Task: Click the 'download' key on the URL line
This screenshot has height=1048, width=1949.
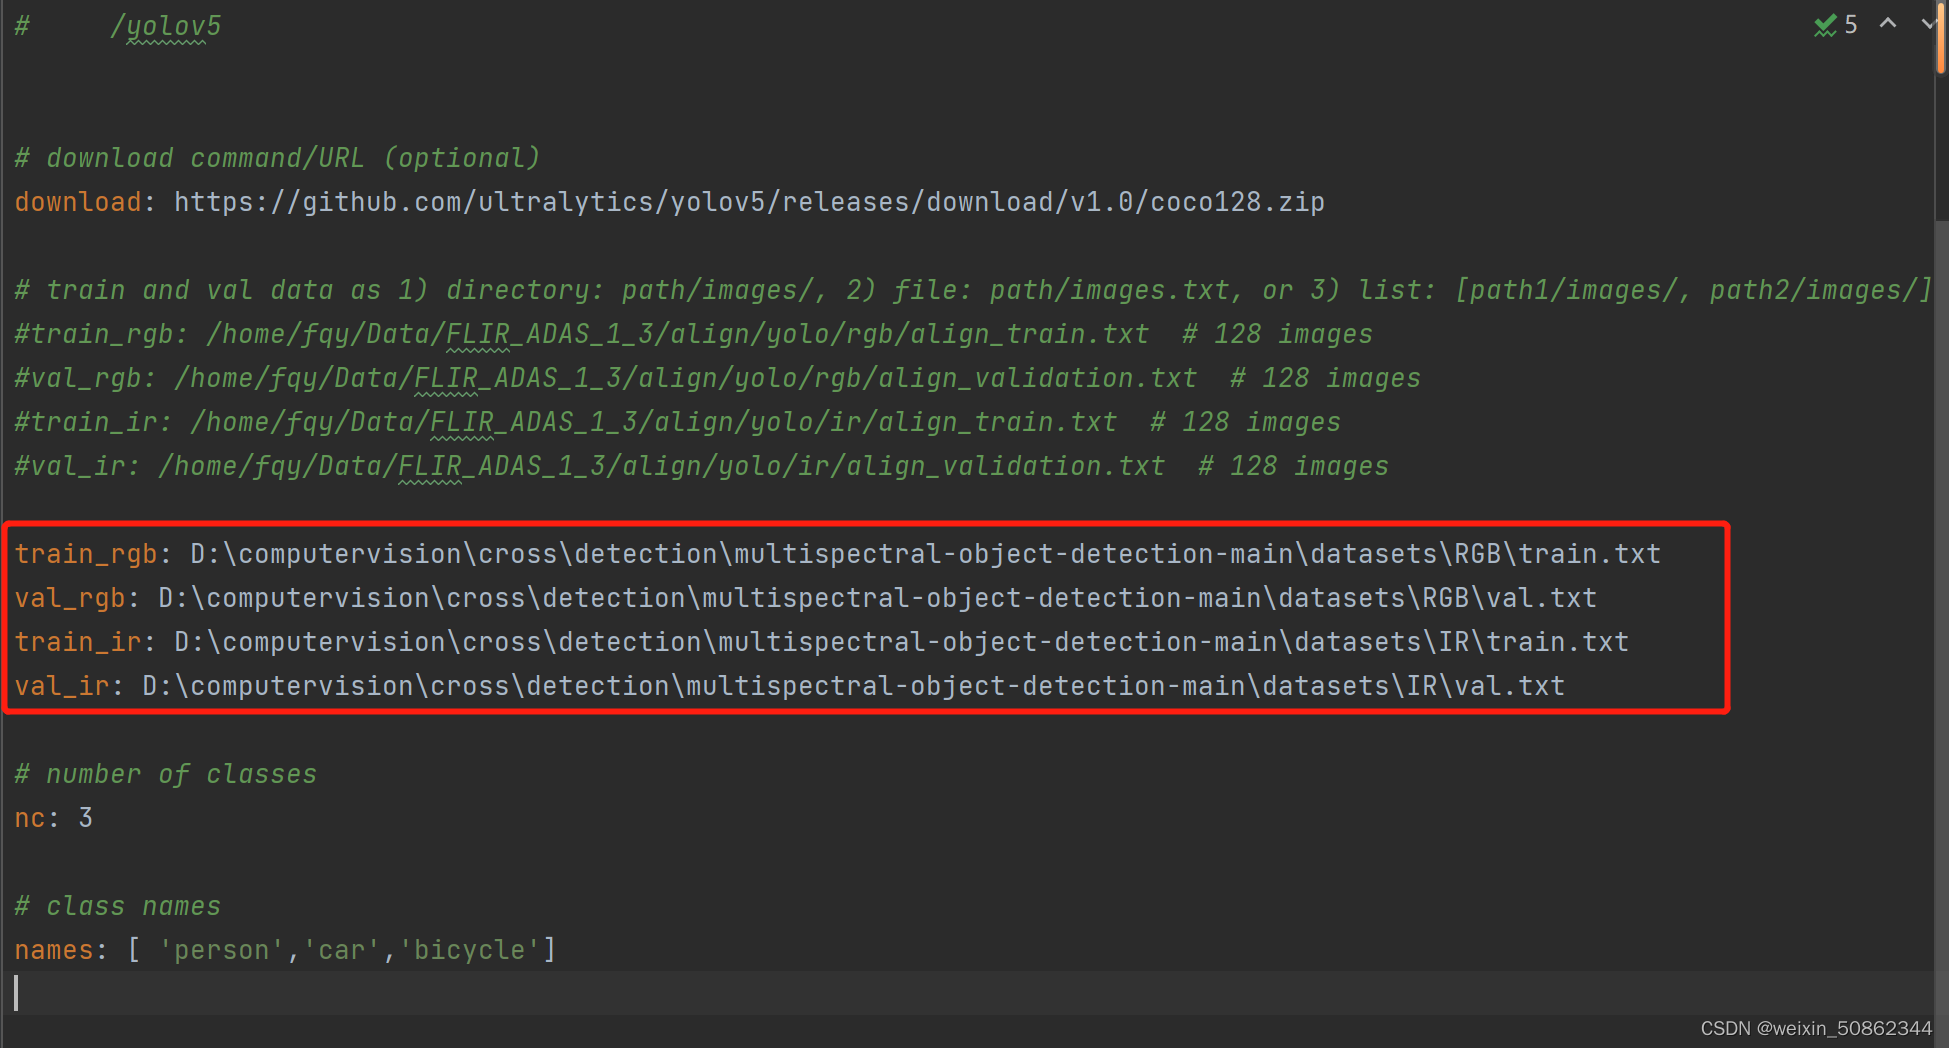Action: (x=78, y=202)
